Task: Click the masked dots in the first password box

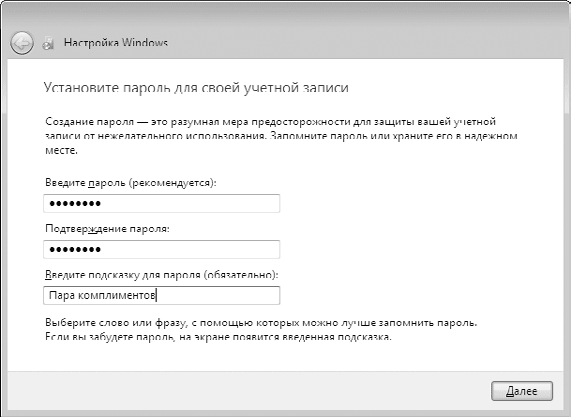Action: [x=75, y=204]
